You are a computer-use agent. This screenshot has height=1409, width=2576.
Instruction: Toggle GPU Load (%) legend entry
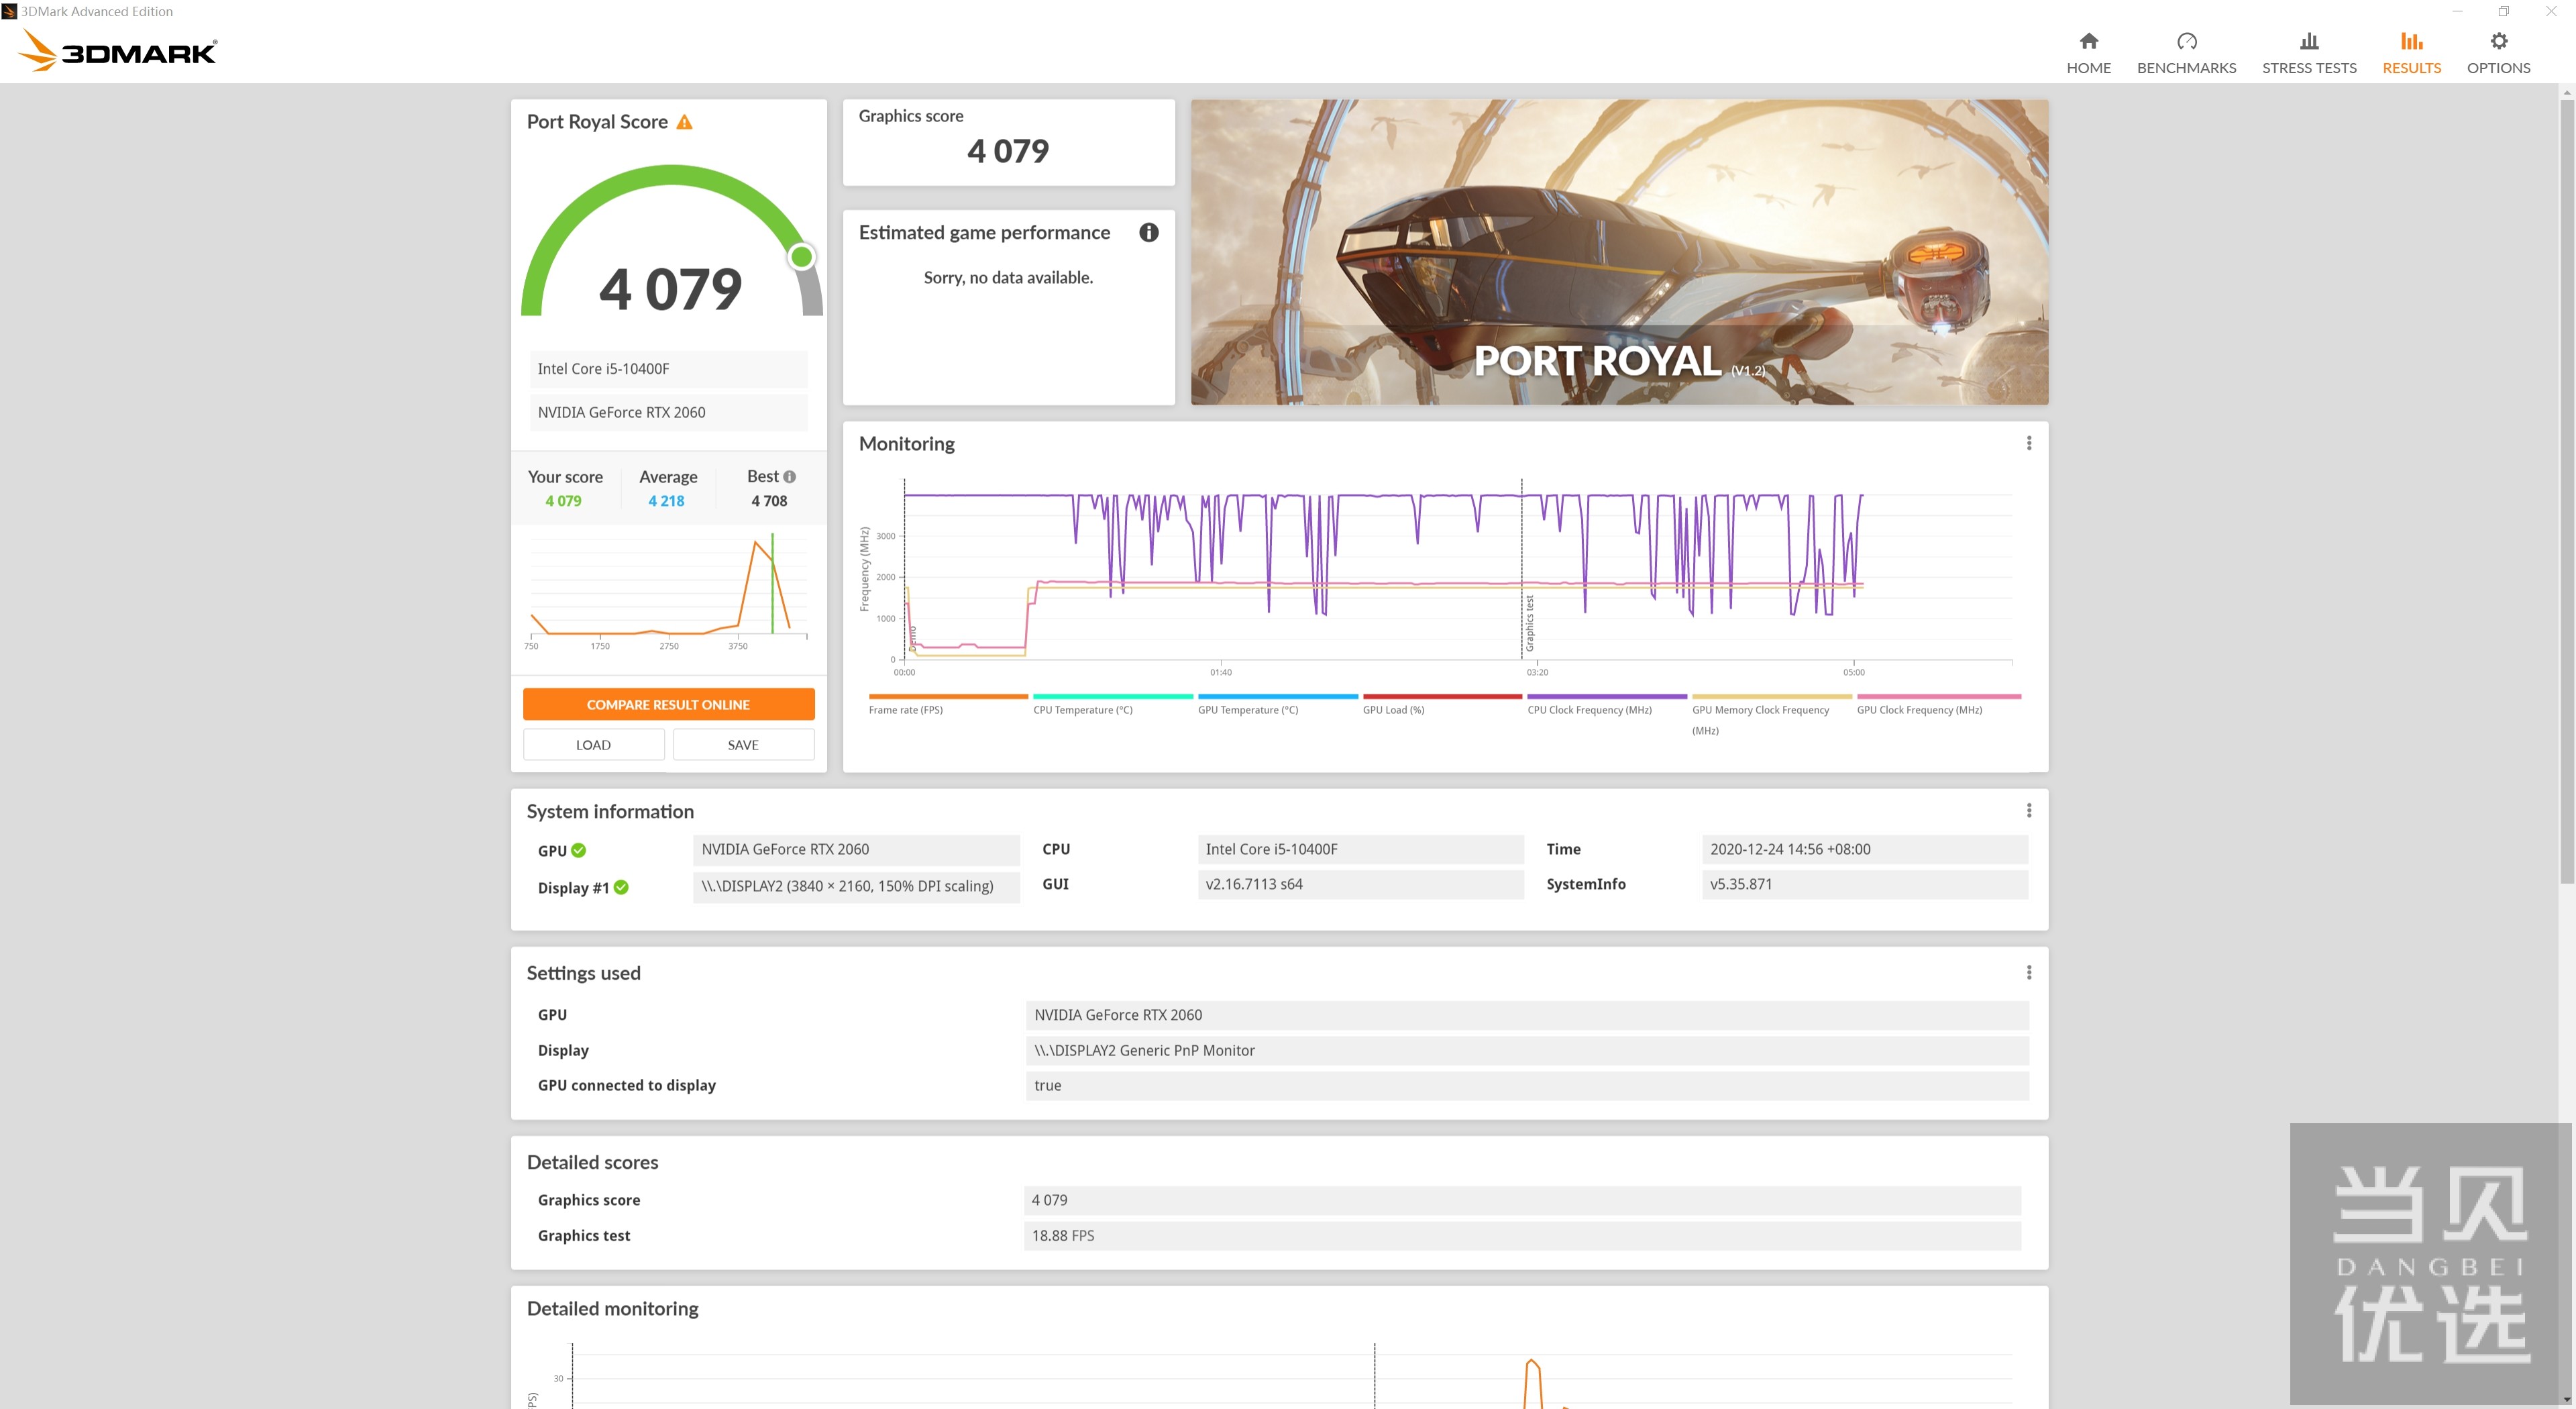coord(1441,704)
